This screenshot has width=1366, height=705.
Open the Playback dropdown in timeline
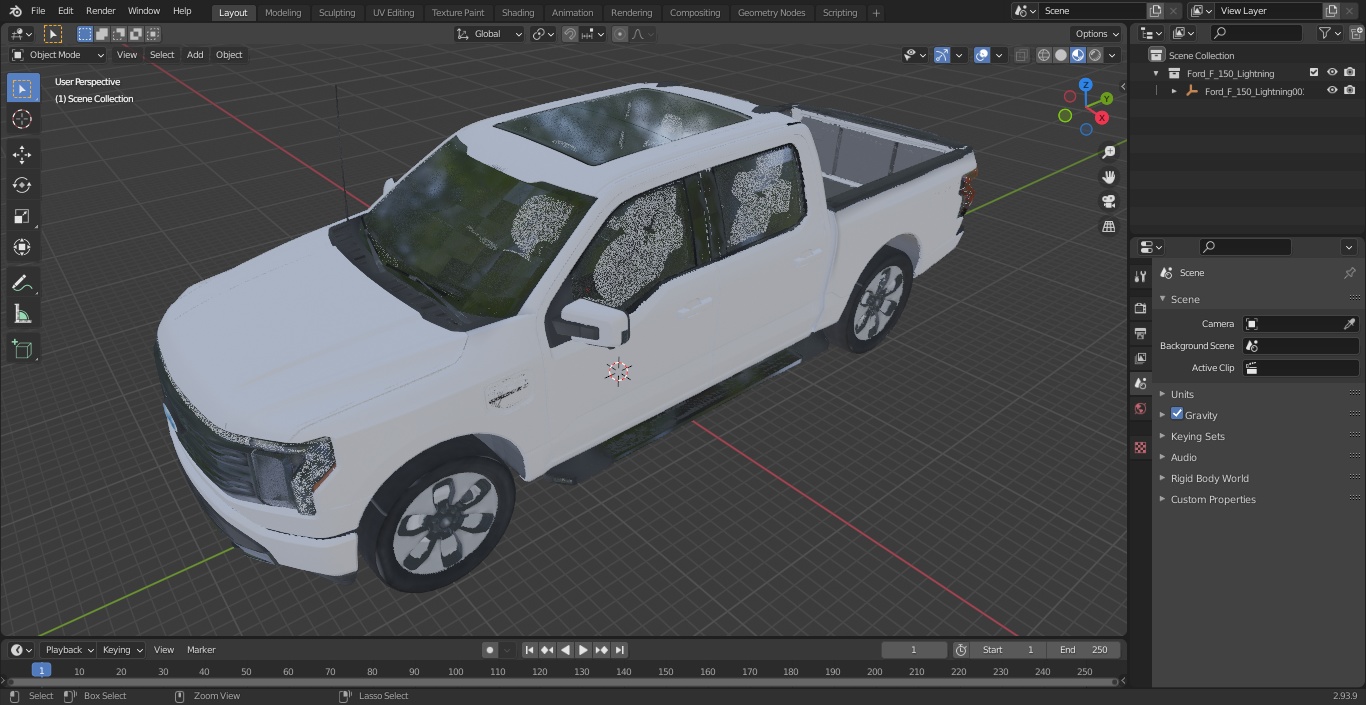tap(69, 650)
